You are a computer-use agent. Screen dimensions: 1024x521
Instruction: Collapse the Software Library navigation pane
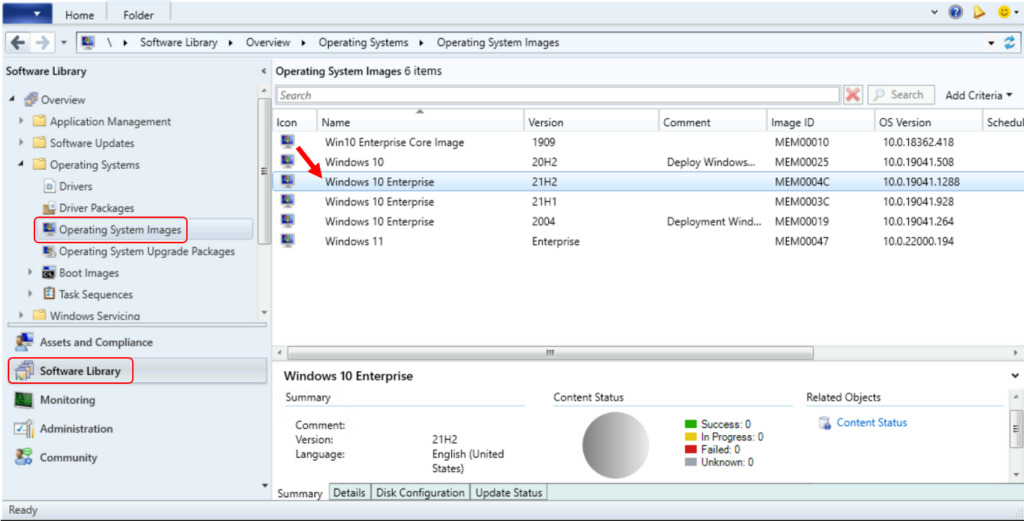click(263, 71)
